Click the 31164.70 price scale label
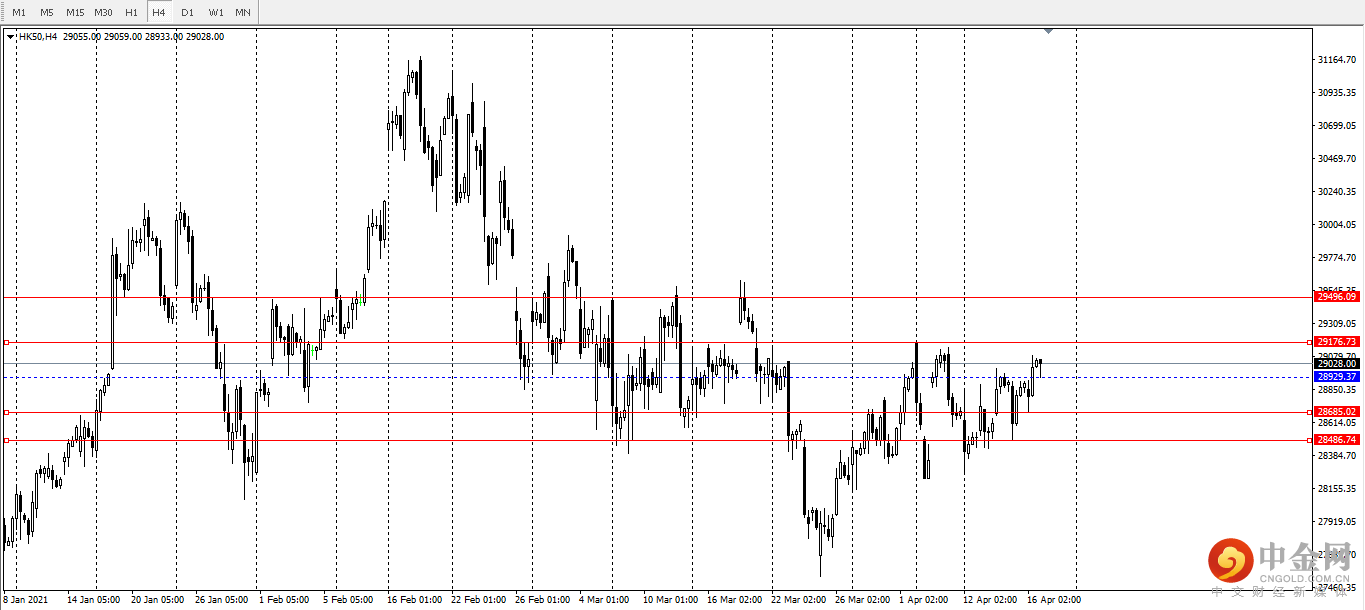The height and width of the screenshot is (610, 1365). pos(1337,60)
